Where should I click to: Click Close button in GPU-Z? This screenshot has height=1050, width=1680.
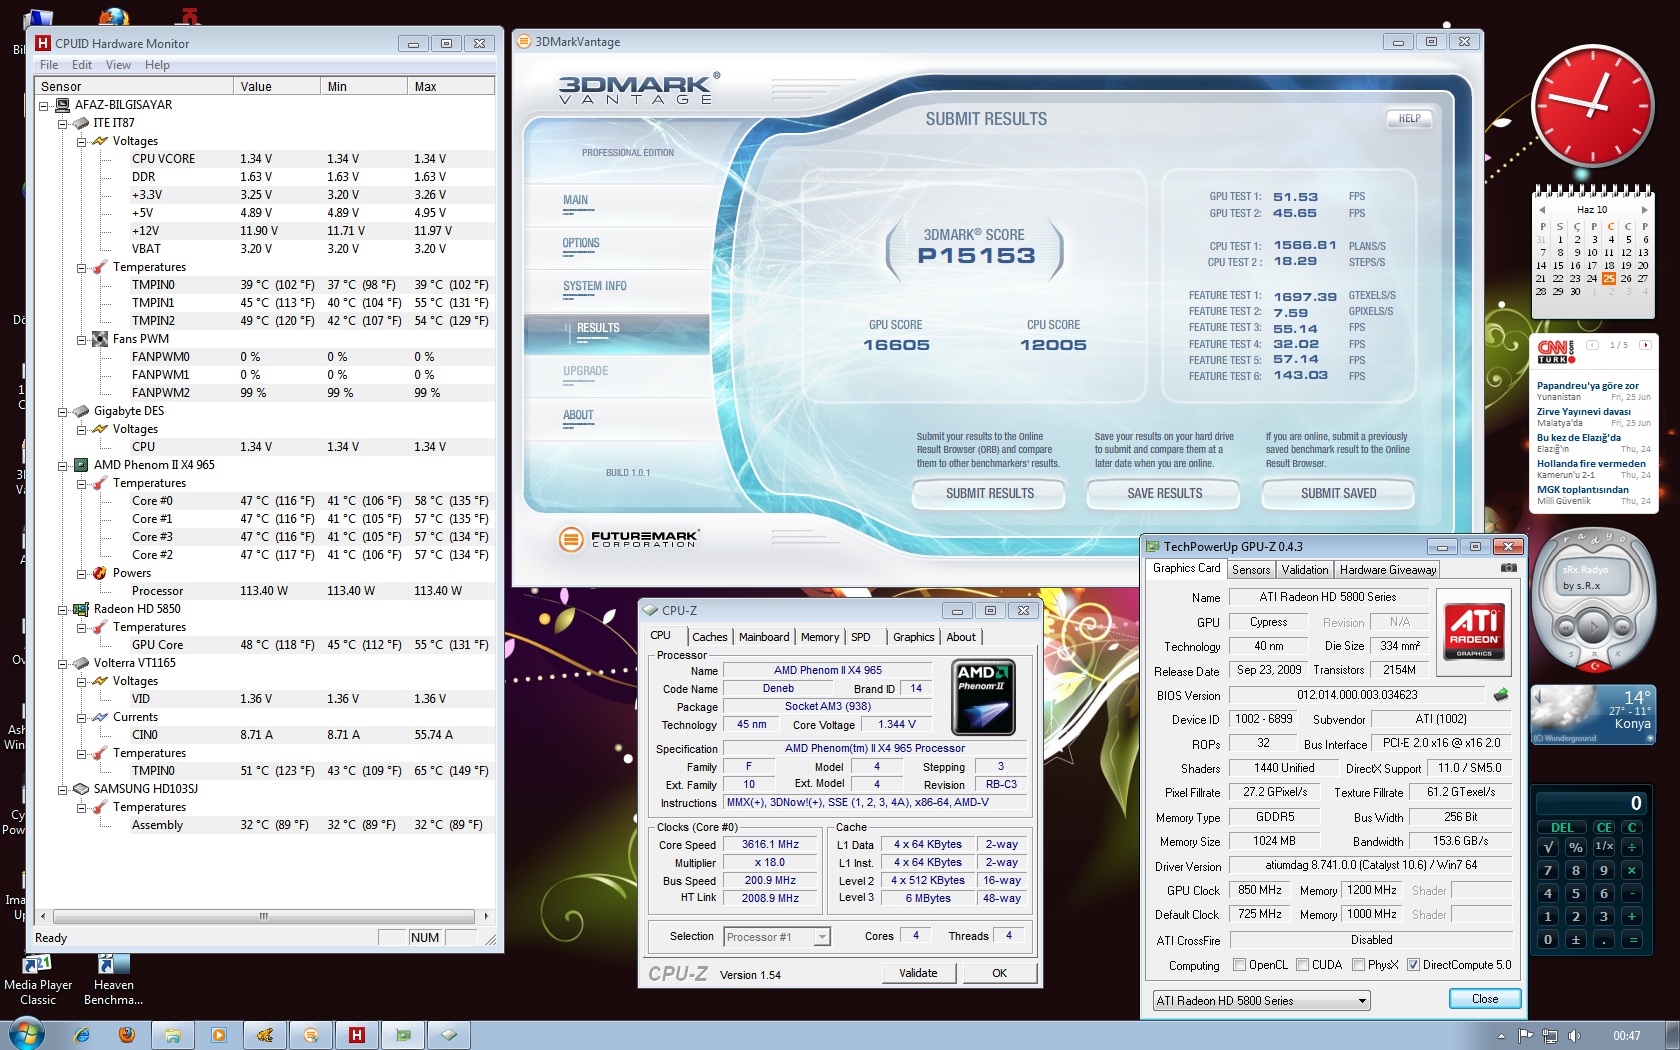click(x=1485, y=999)
